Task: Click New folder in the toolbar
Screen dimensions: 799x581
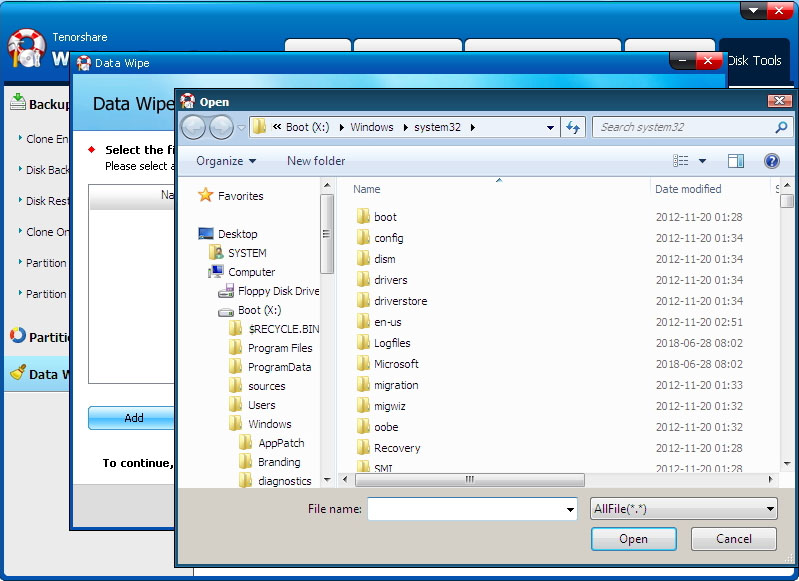Action: [x=316, y=161]
